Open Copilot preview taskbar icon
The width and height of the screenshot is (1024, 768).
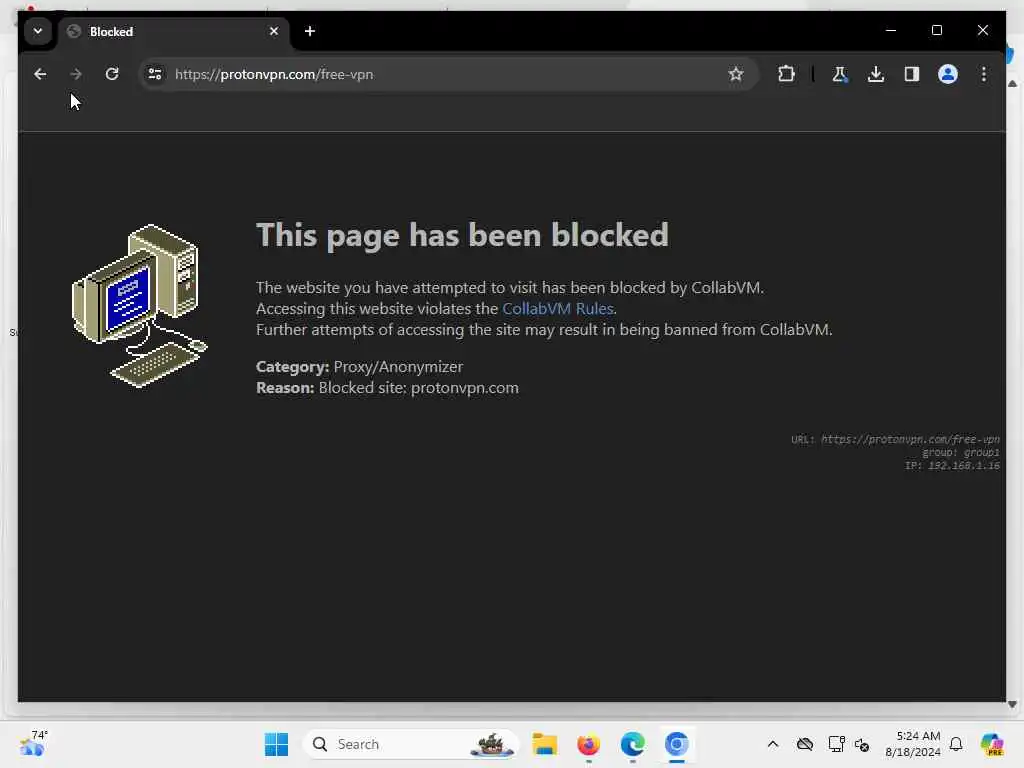pyautogui.click(x=992, y=744)
